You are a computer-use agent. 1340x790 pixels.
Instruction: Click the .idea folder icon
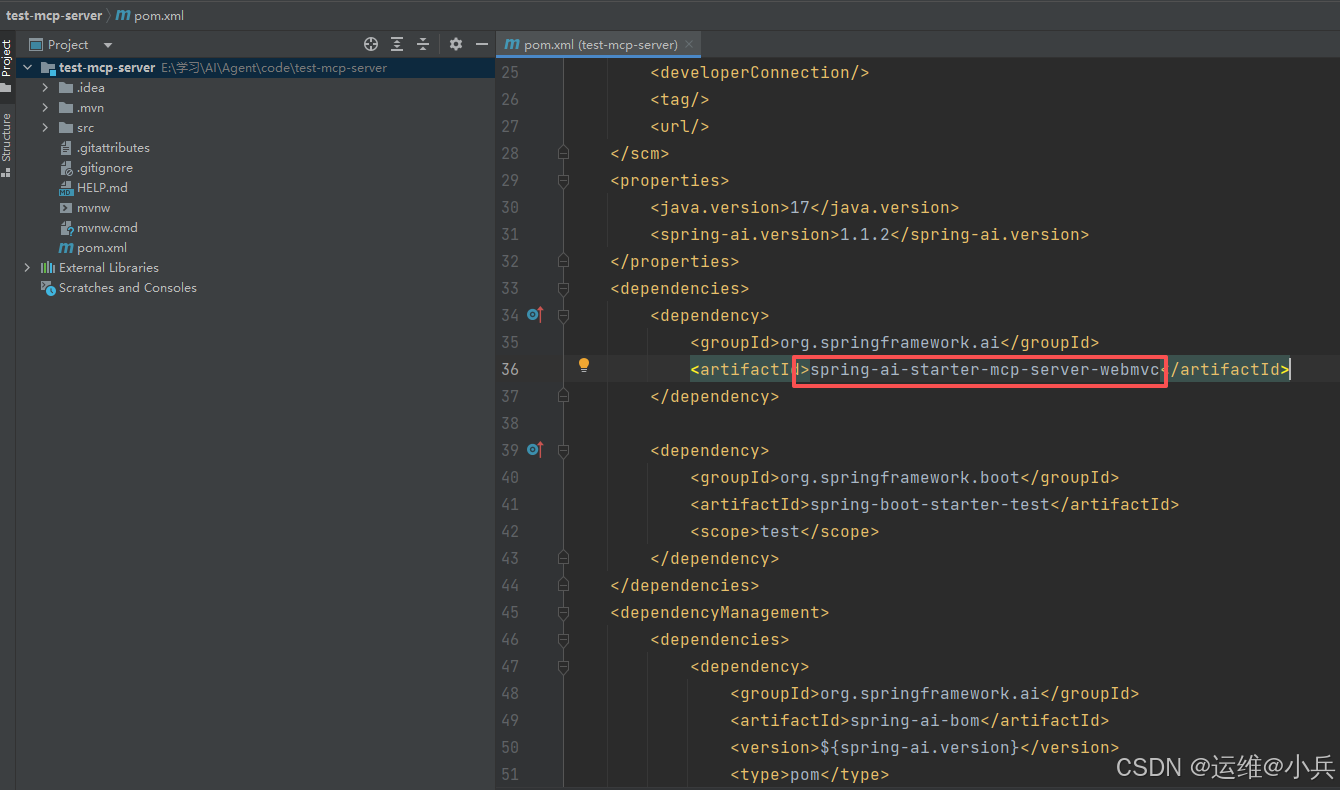click(66, 88)
